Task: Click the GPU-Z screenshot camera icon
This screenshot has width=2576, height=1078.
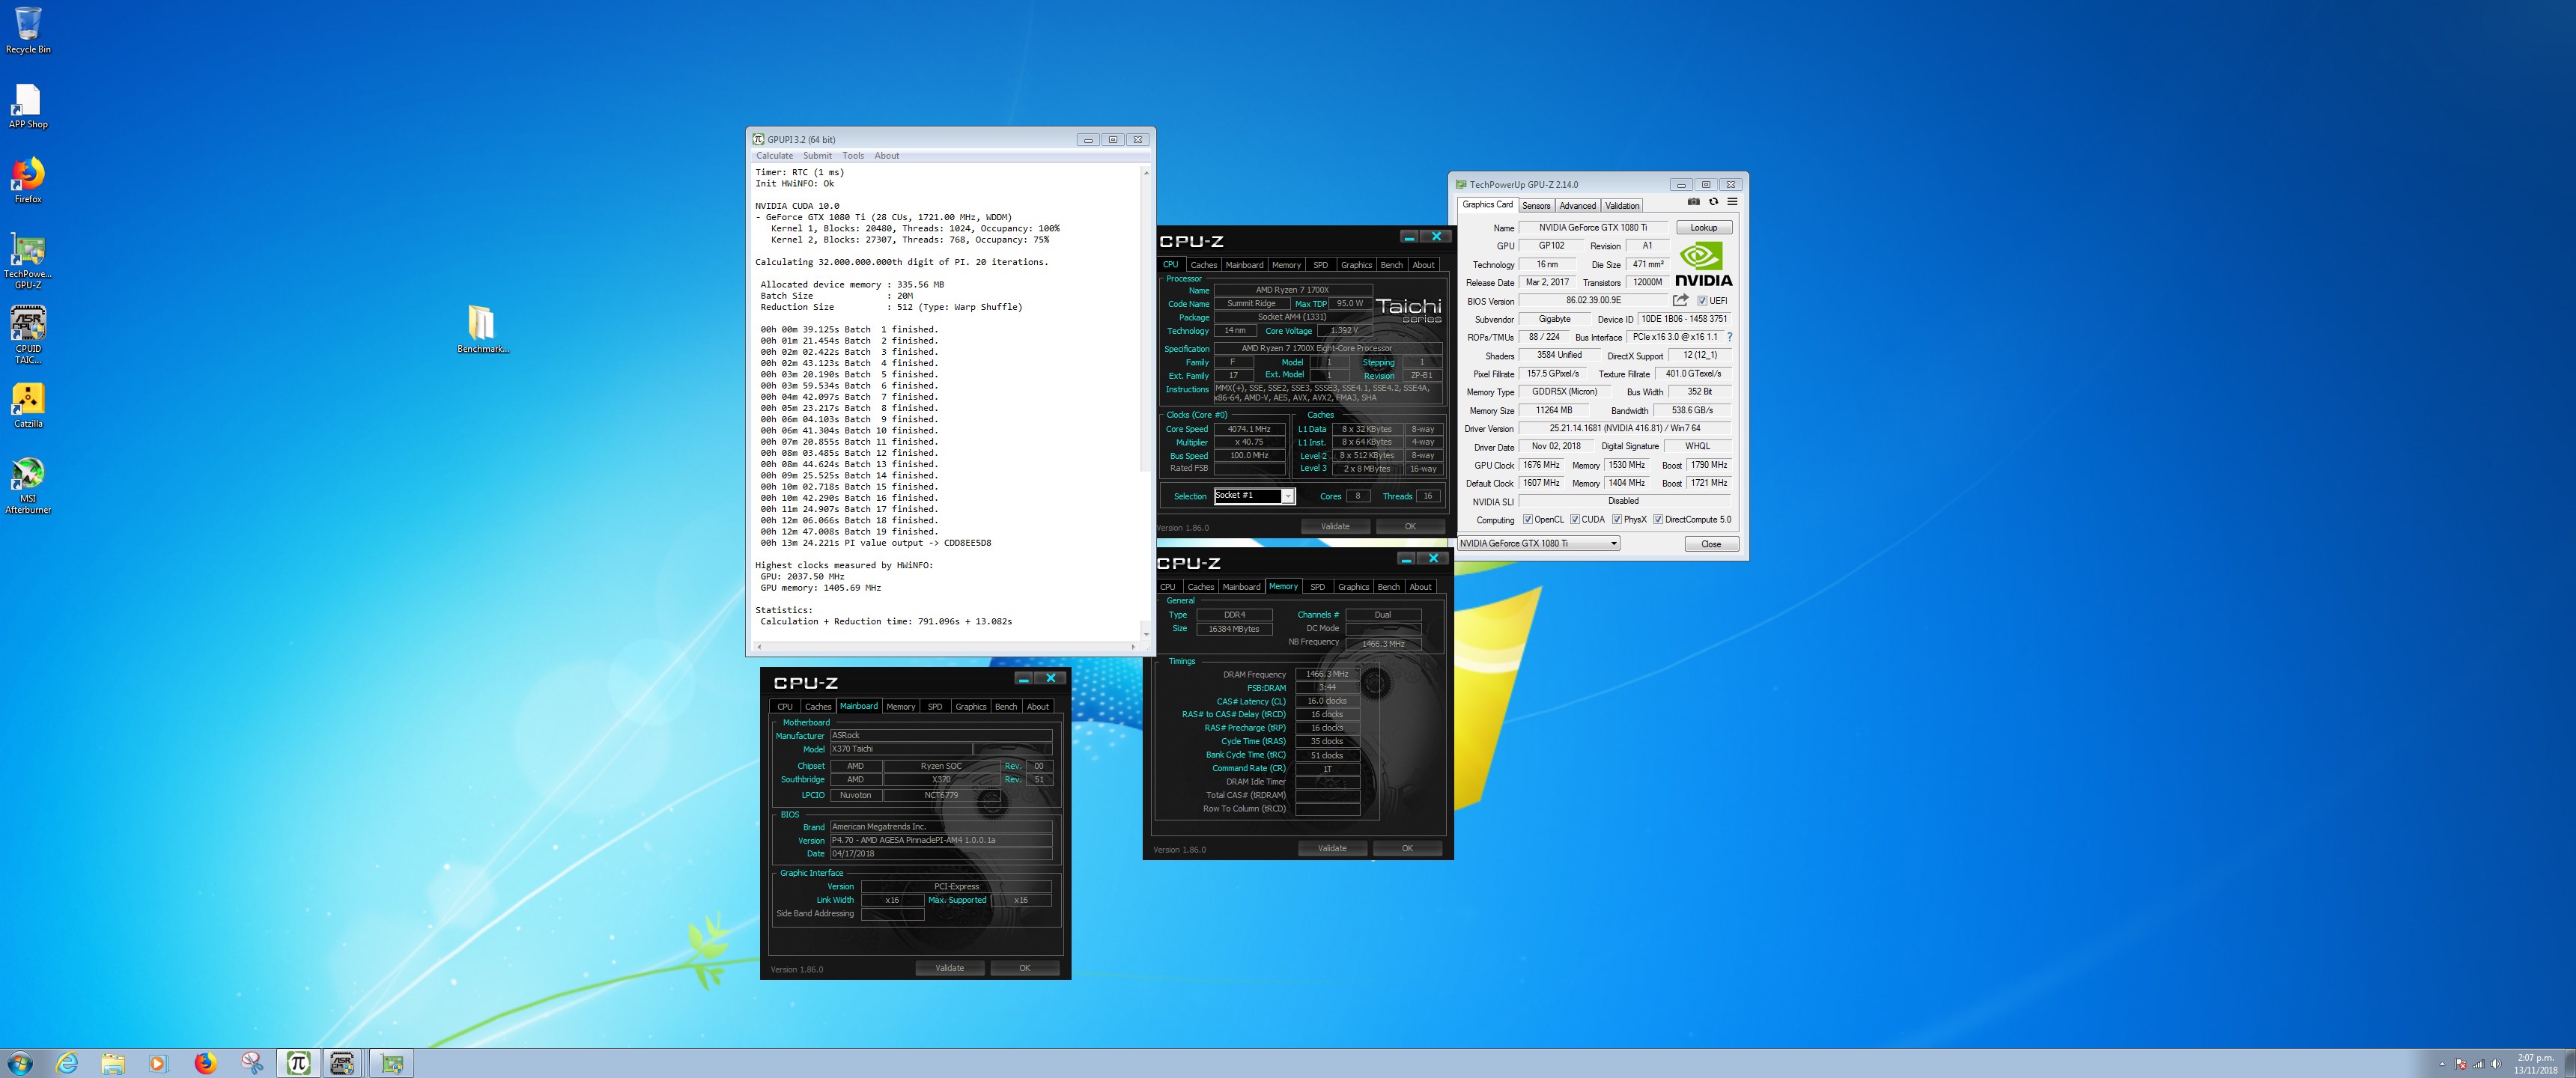Action: (1694, 202)
